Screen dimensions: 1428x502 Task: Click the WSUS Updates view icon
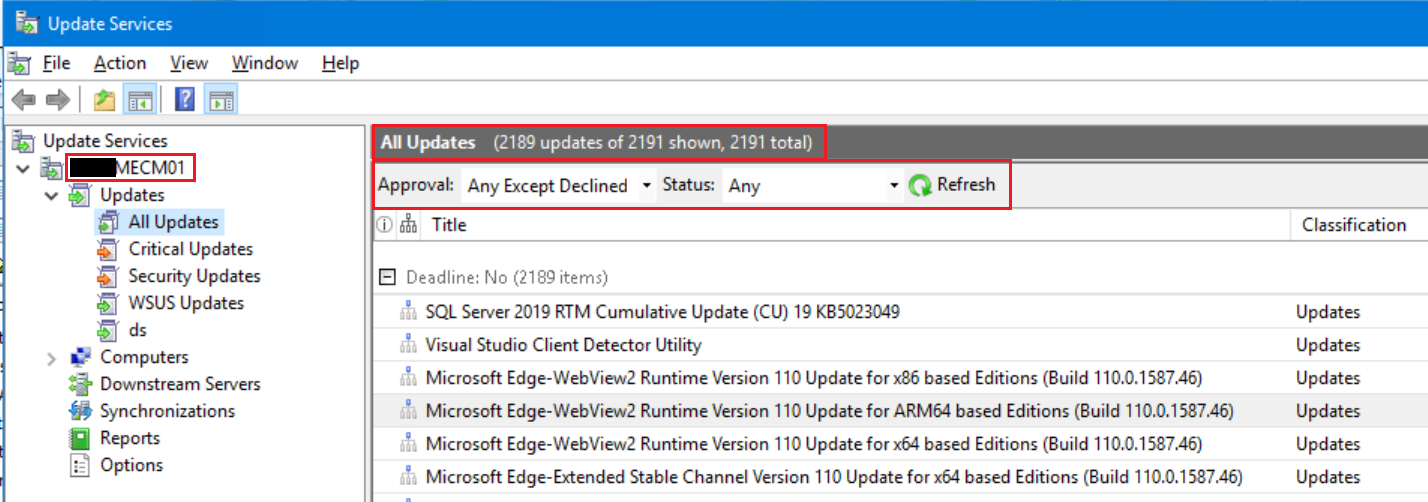coord(108,303)
